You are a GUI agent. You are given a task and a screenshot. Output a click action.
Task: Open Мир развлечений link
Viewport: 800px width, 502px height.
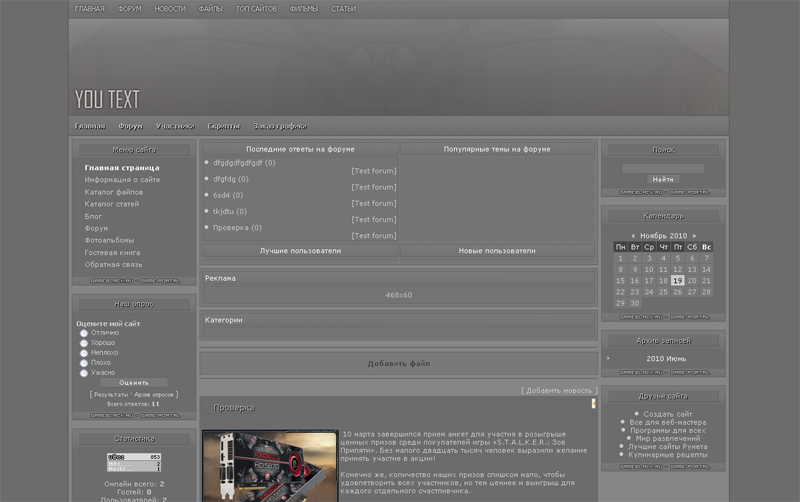pos(668,438)
